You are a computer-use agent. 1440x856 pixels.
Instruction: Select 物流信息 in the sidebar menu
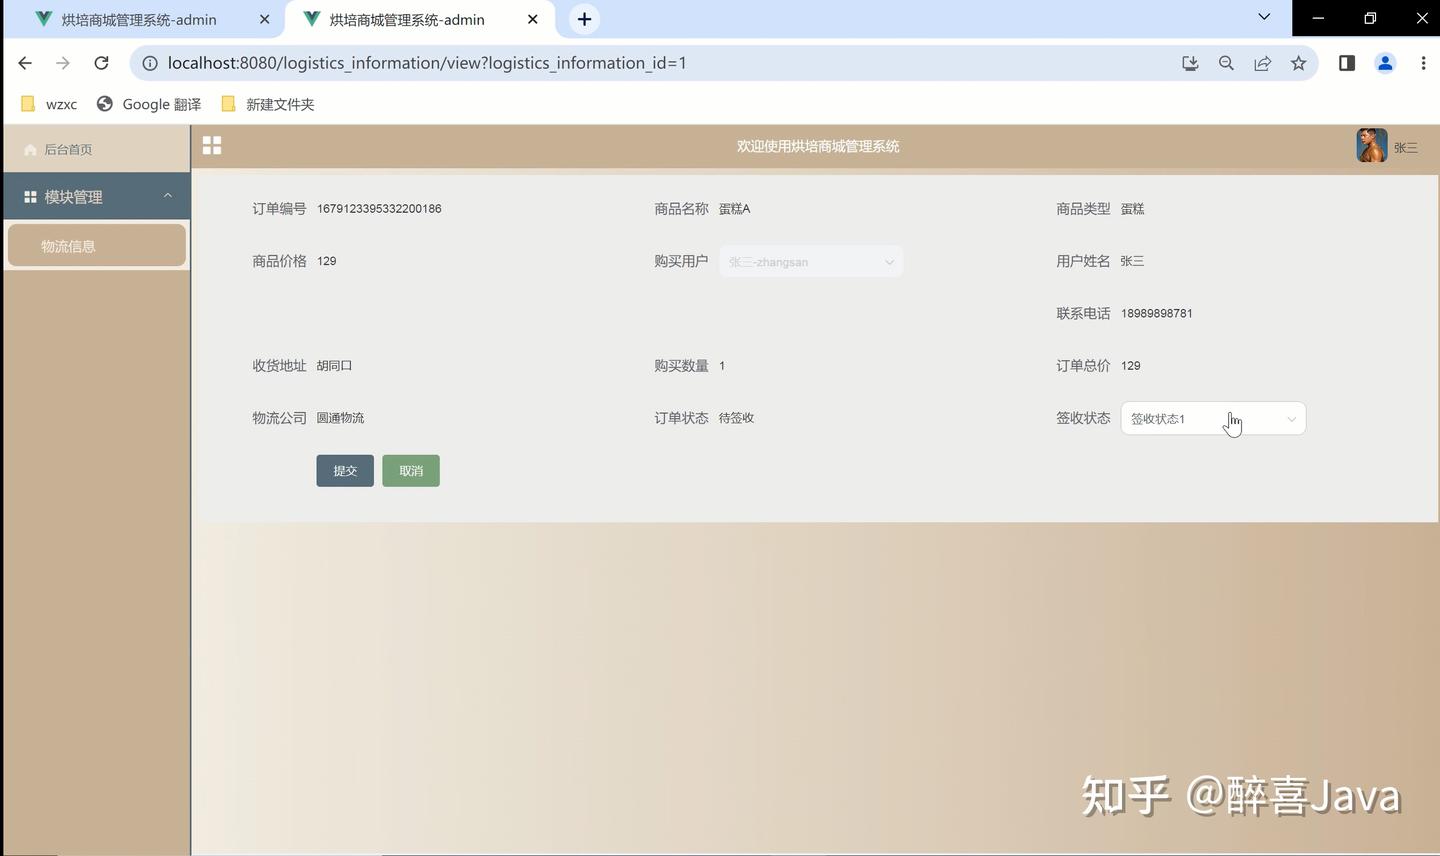coord(68,245)
